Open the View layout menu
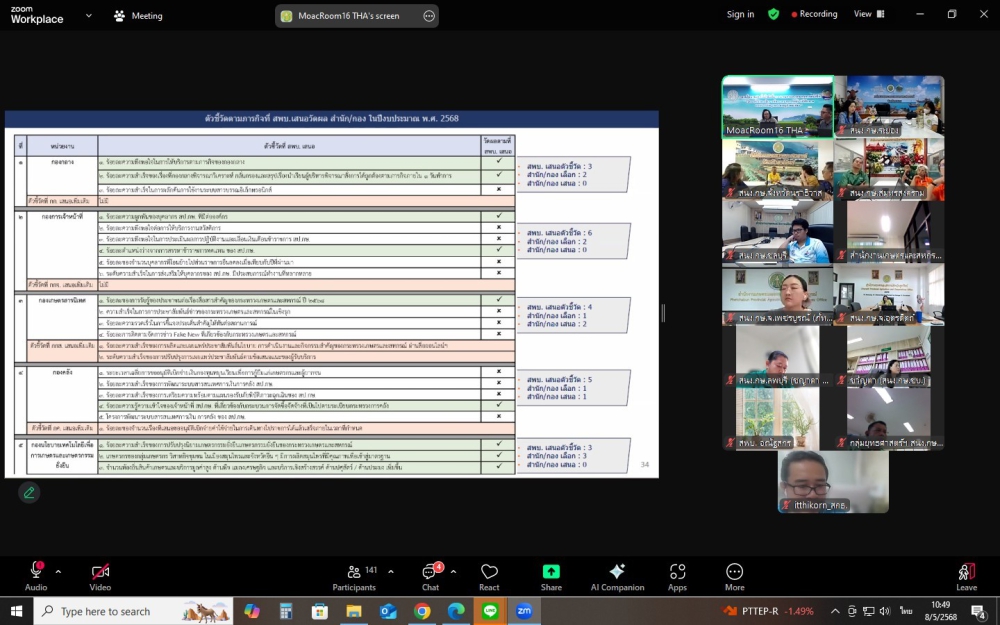 tap(867, 14)
